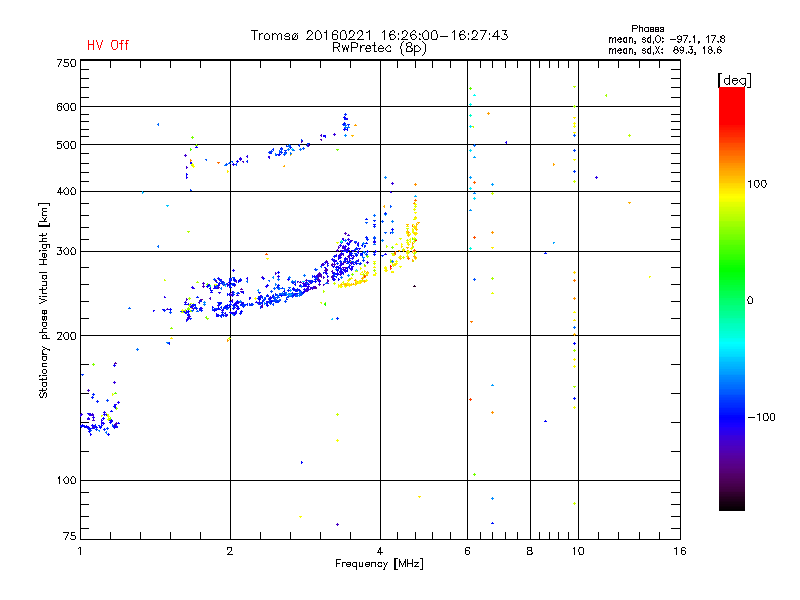Click the colorbar "100" degree label
The height and width of the screenshot is (600, 800).
[757, 184]
